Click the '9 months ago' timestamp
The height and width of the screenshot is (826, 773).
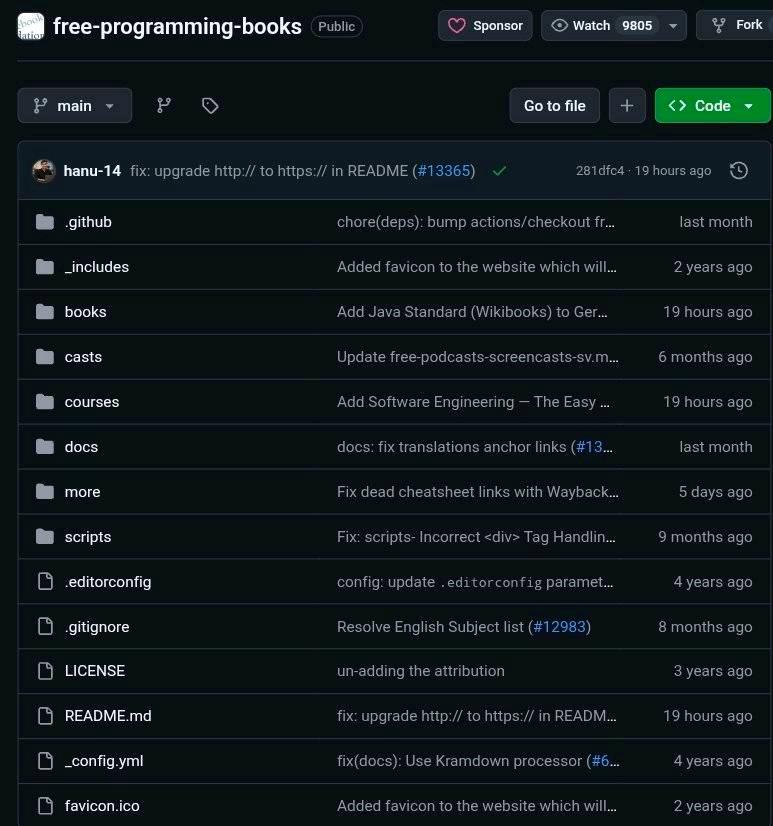(x=705, y=537)
